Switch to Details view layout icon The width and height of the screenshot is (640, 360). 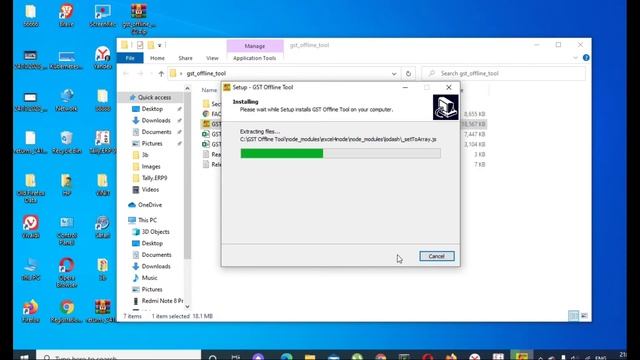click(x=573, y=316)
